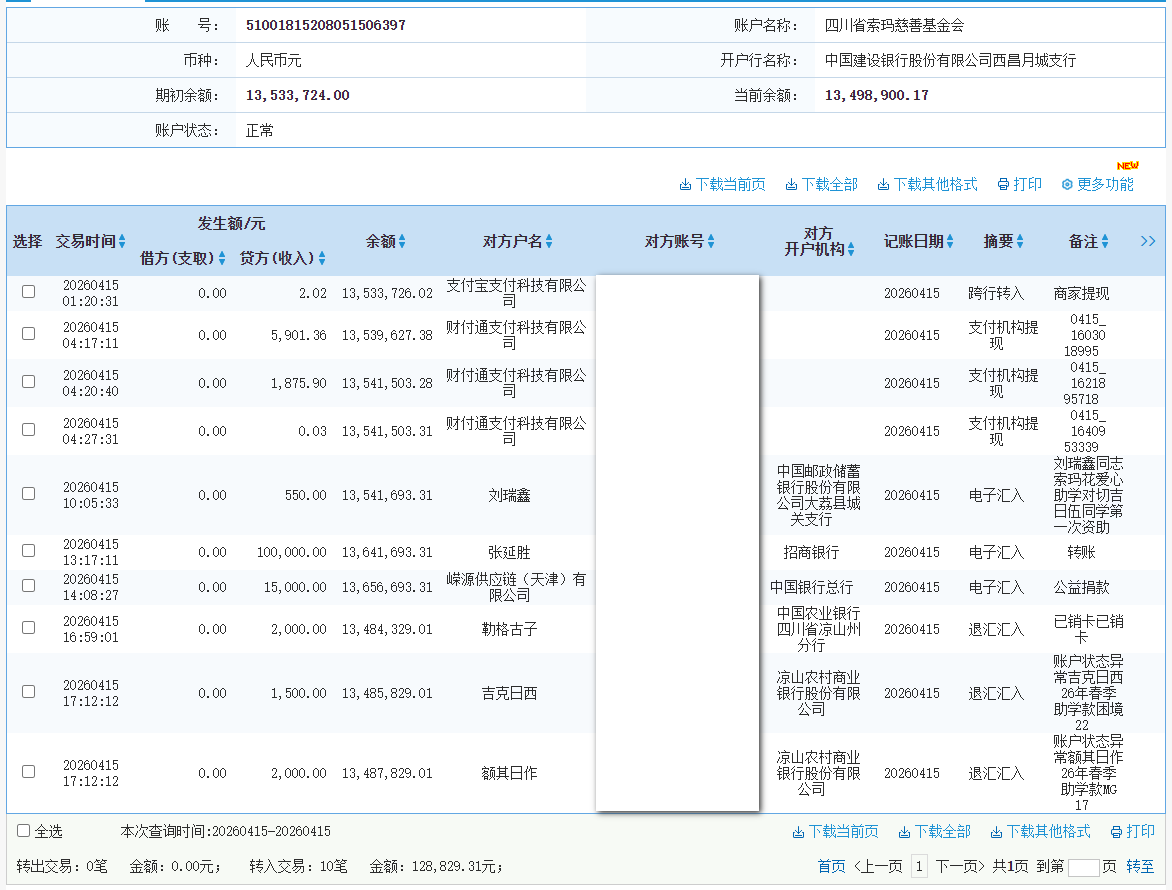1172x890 pixels.
Task: Click the 转至 go-to-page button
Action: 1140,865
